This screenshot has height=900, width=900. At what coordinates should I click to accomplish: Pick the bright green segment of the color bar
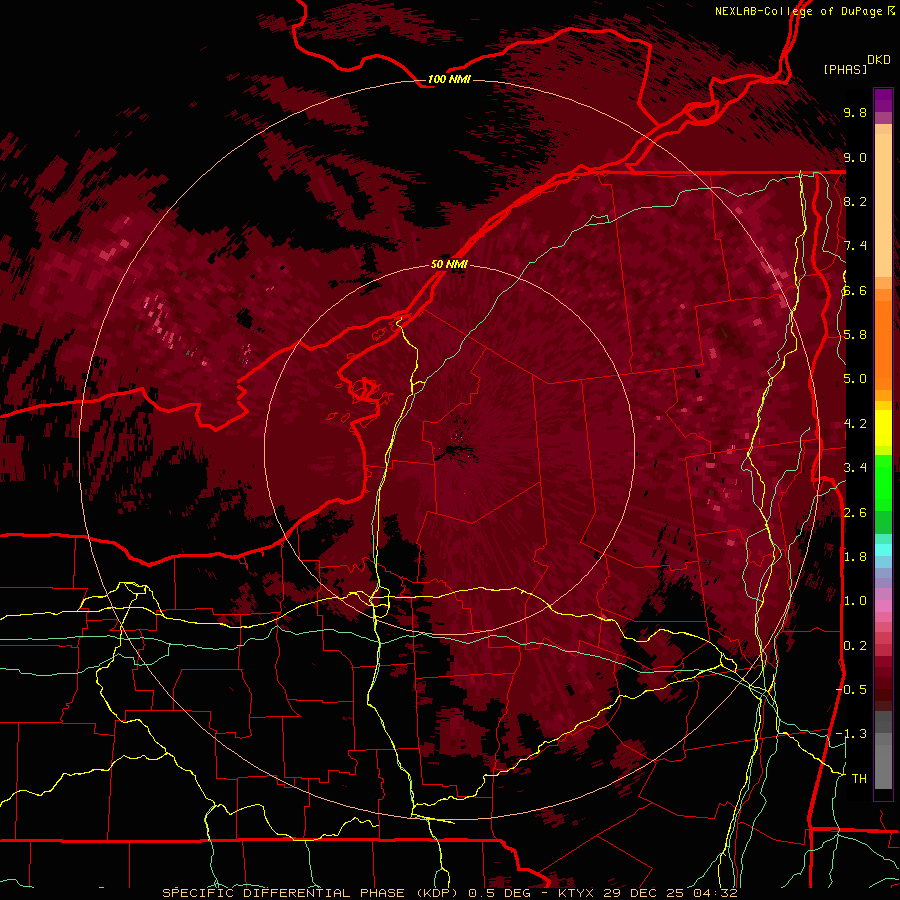point(883,482)
